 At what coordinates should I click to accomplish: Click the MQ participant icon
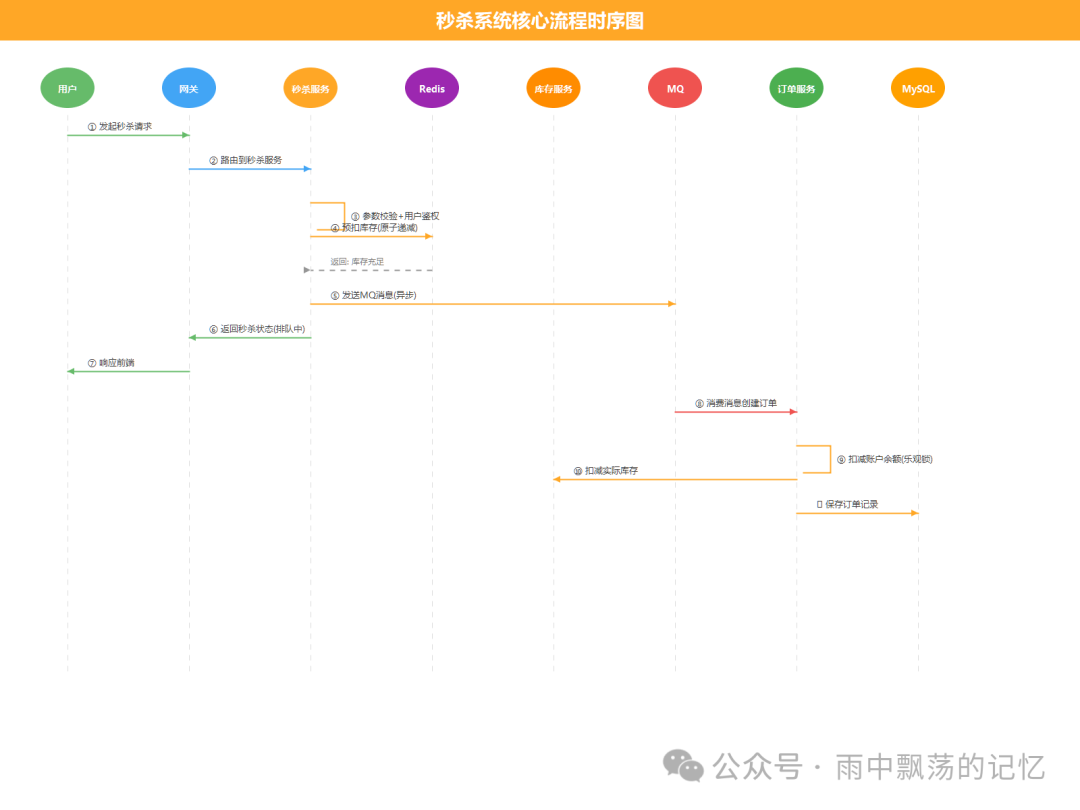pyautogui.click(x=674, y=88)
